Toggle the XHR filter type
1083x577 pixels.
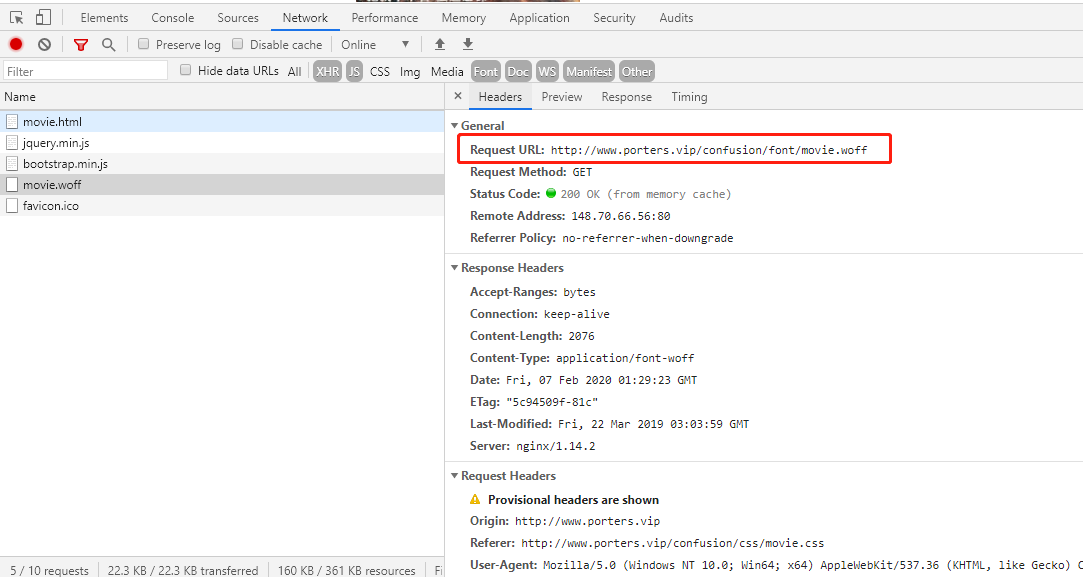(x=327, y=71)
